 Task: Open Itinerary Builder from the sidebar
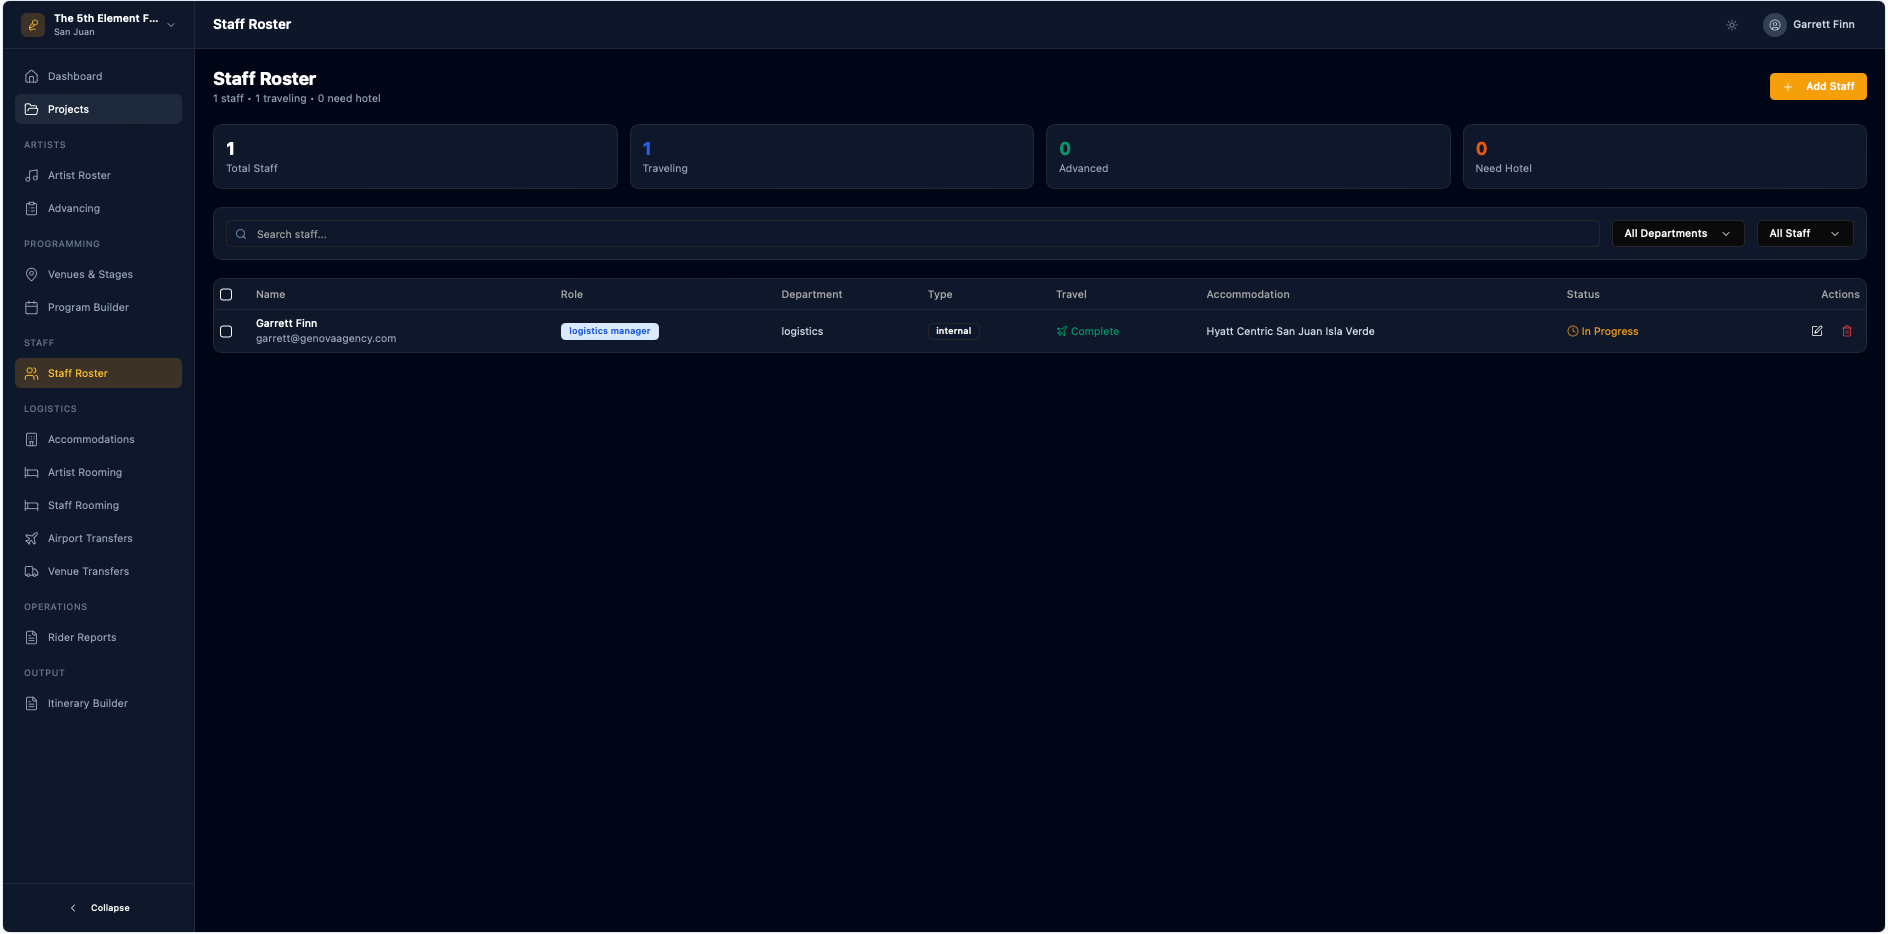pyautogui.click(x=88, y=704)
